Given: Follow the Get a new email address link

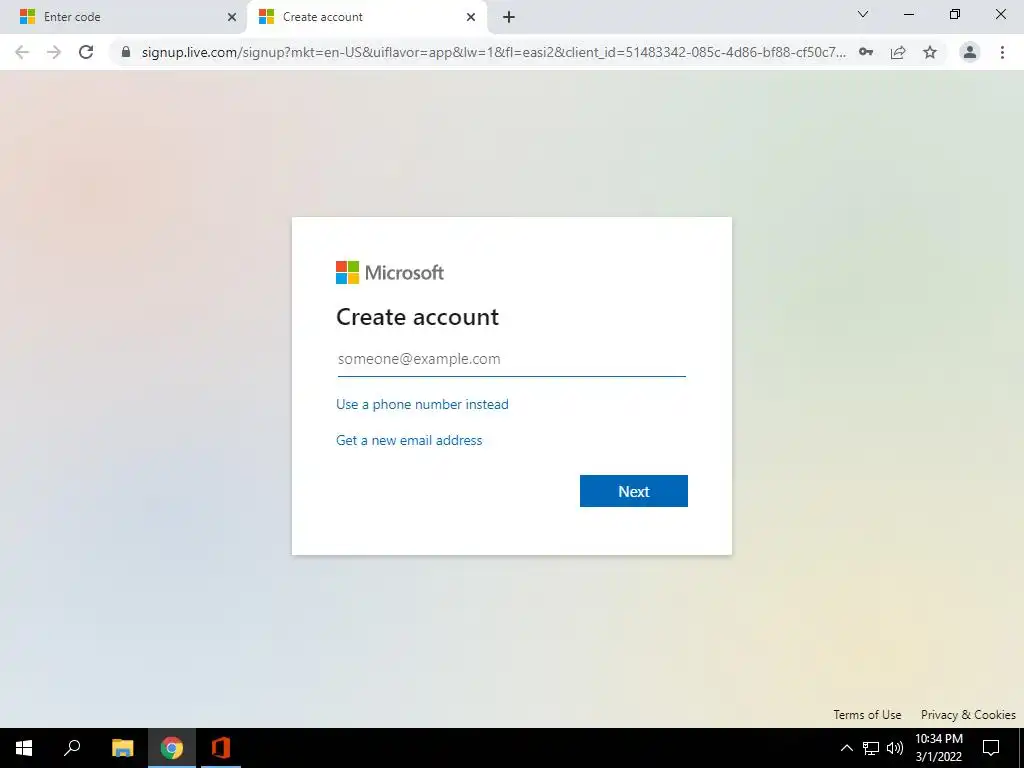Looking at the screenshot, I should [409, 440].
